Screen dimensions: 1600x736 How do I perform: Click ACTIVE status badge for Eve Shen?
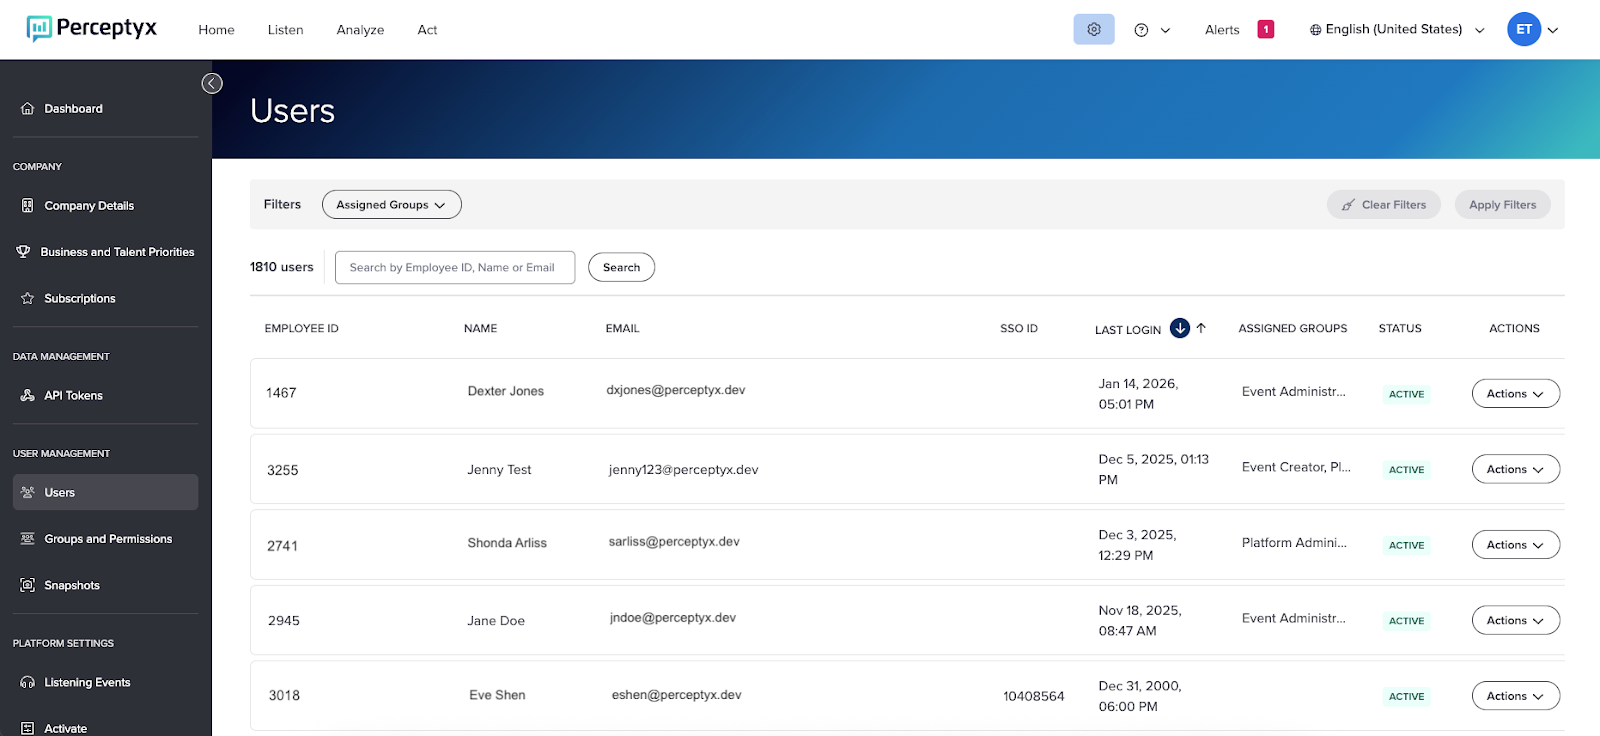click(1406, 697)
